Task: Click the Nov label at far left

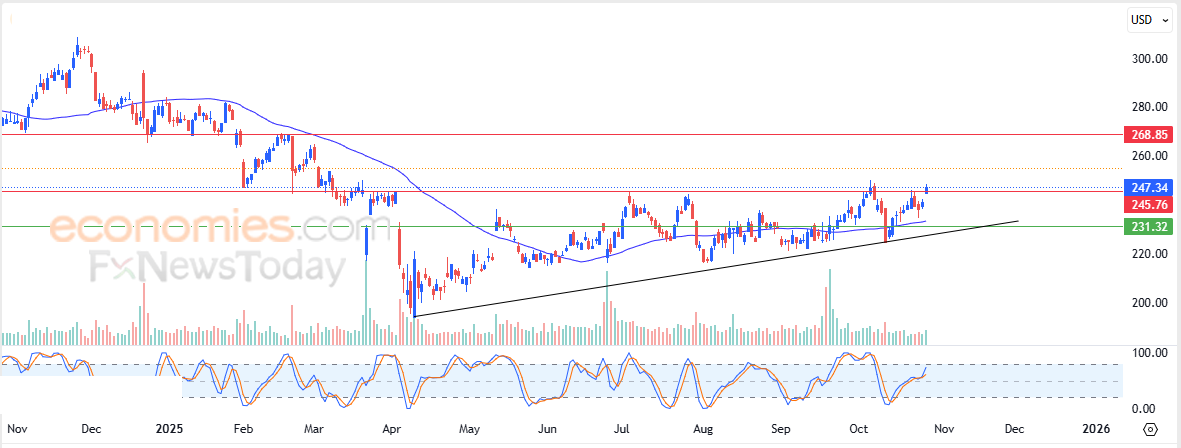Action: (x=17, y=428)
